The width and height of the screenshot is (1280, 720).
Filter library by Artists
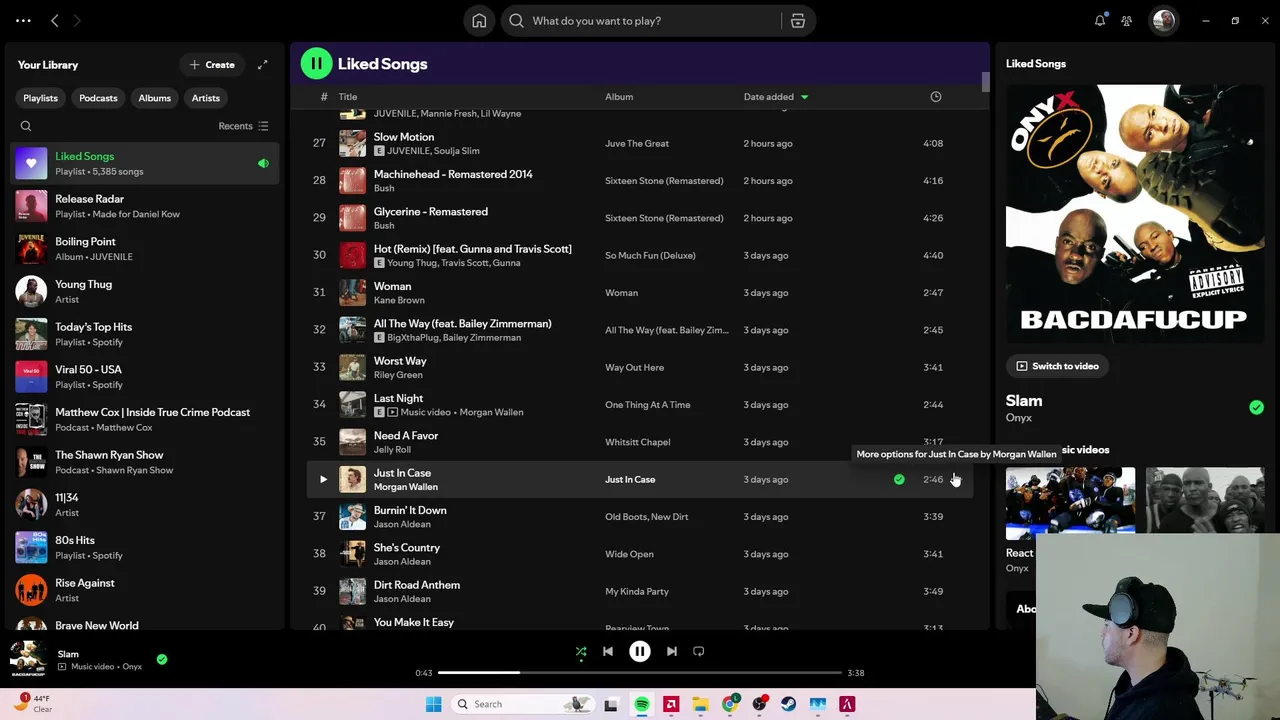(x=206, y=98)
